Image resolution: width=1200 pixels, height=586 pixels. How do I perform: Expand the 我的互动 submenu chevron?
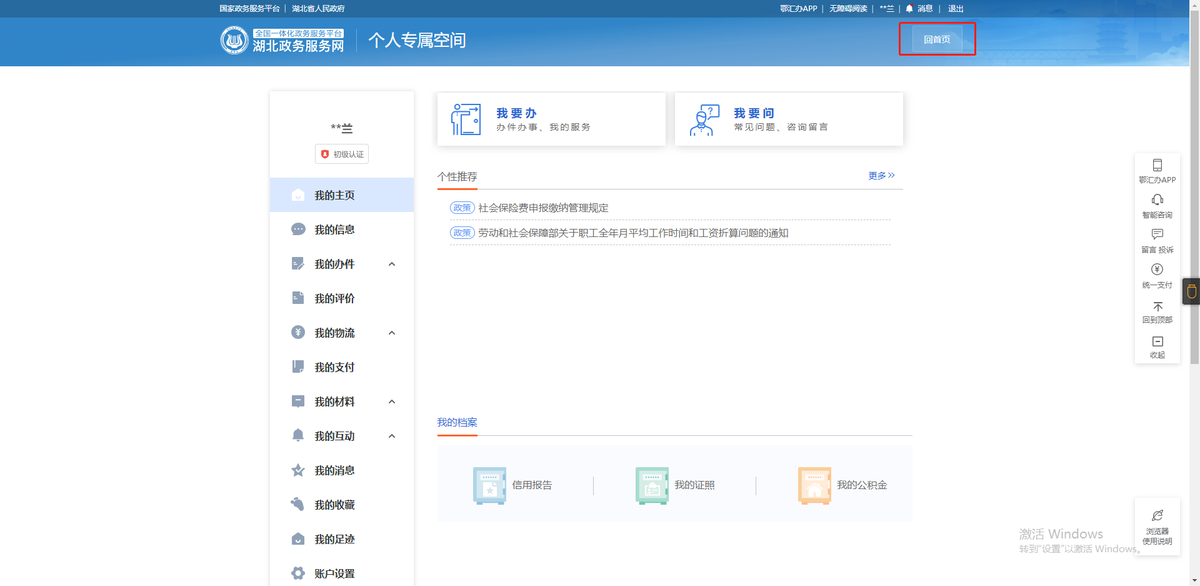pos(392,436)
